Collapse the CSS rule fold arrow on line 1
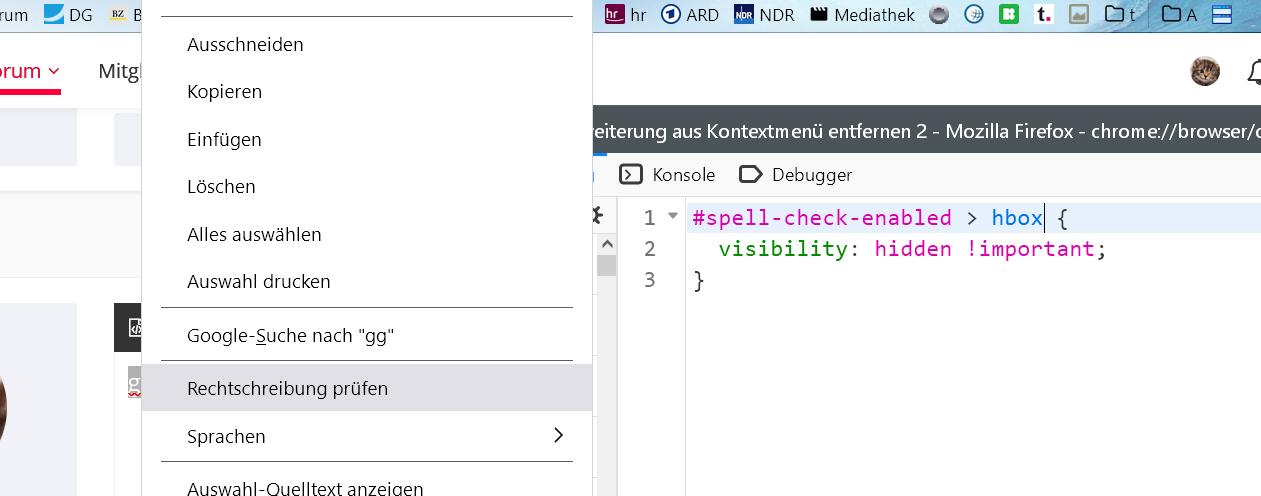Viewport: 1261px width, 496px height. coord(673,216)
